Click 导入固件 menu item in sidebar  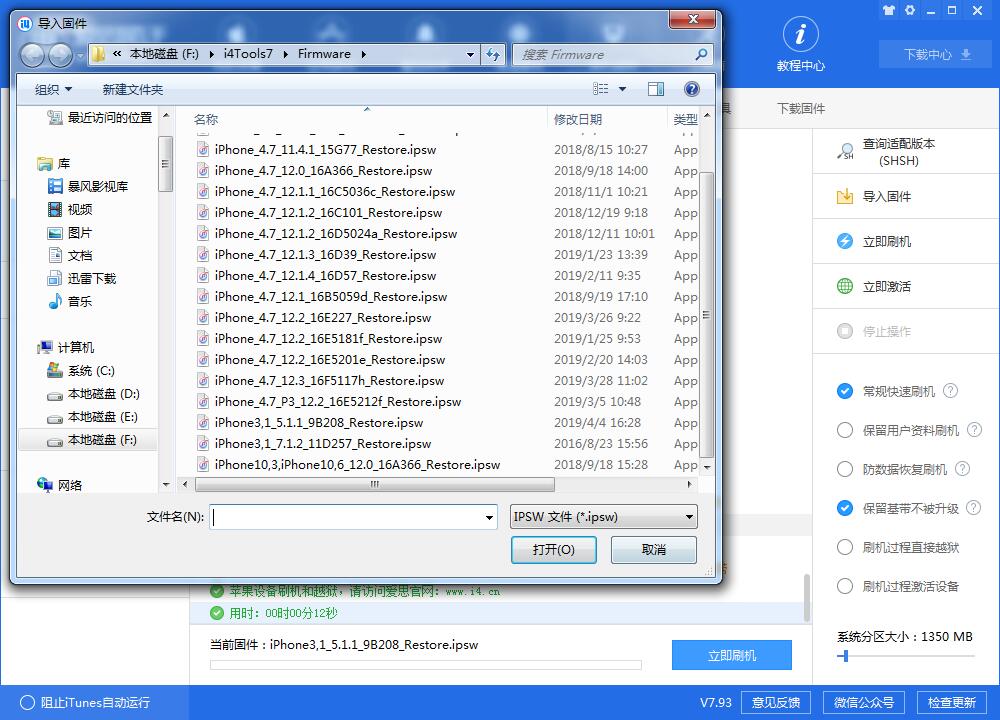(x=886, y=196)
